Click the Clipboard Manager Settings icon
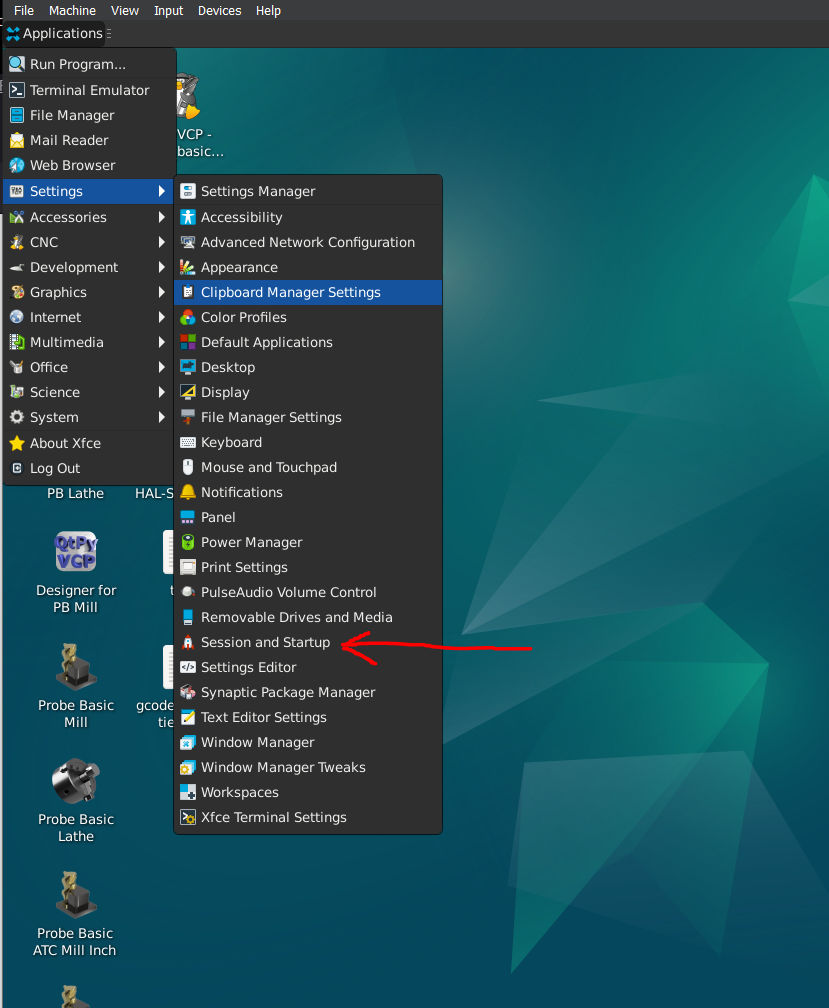 pos(188,292)
